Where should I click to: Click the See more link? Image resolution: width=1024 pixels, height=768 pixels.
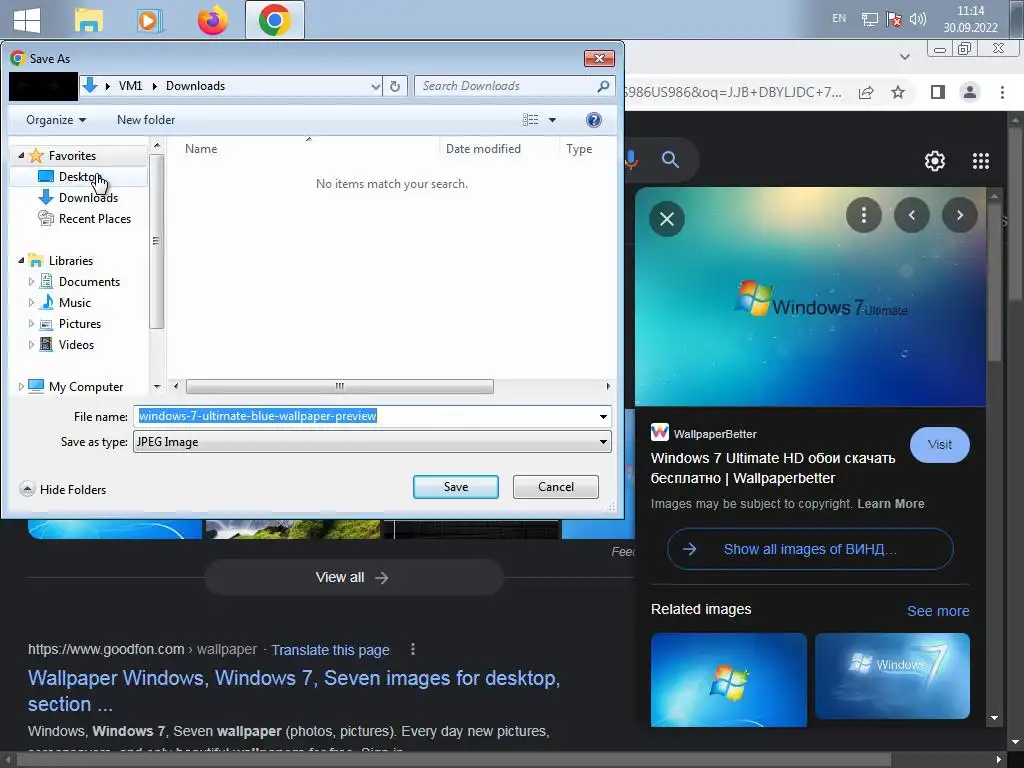938,611
